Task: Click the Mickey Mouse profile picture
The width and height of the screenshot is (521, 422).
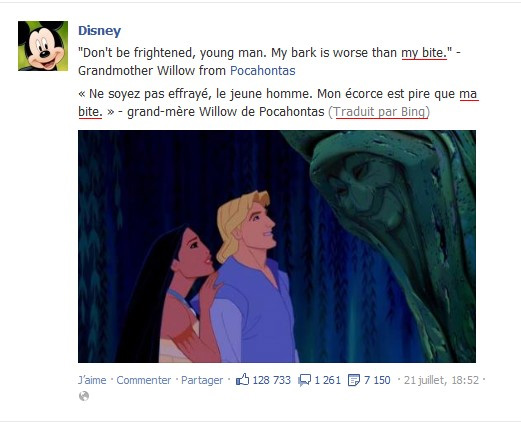Action: (x=43, y=46)
